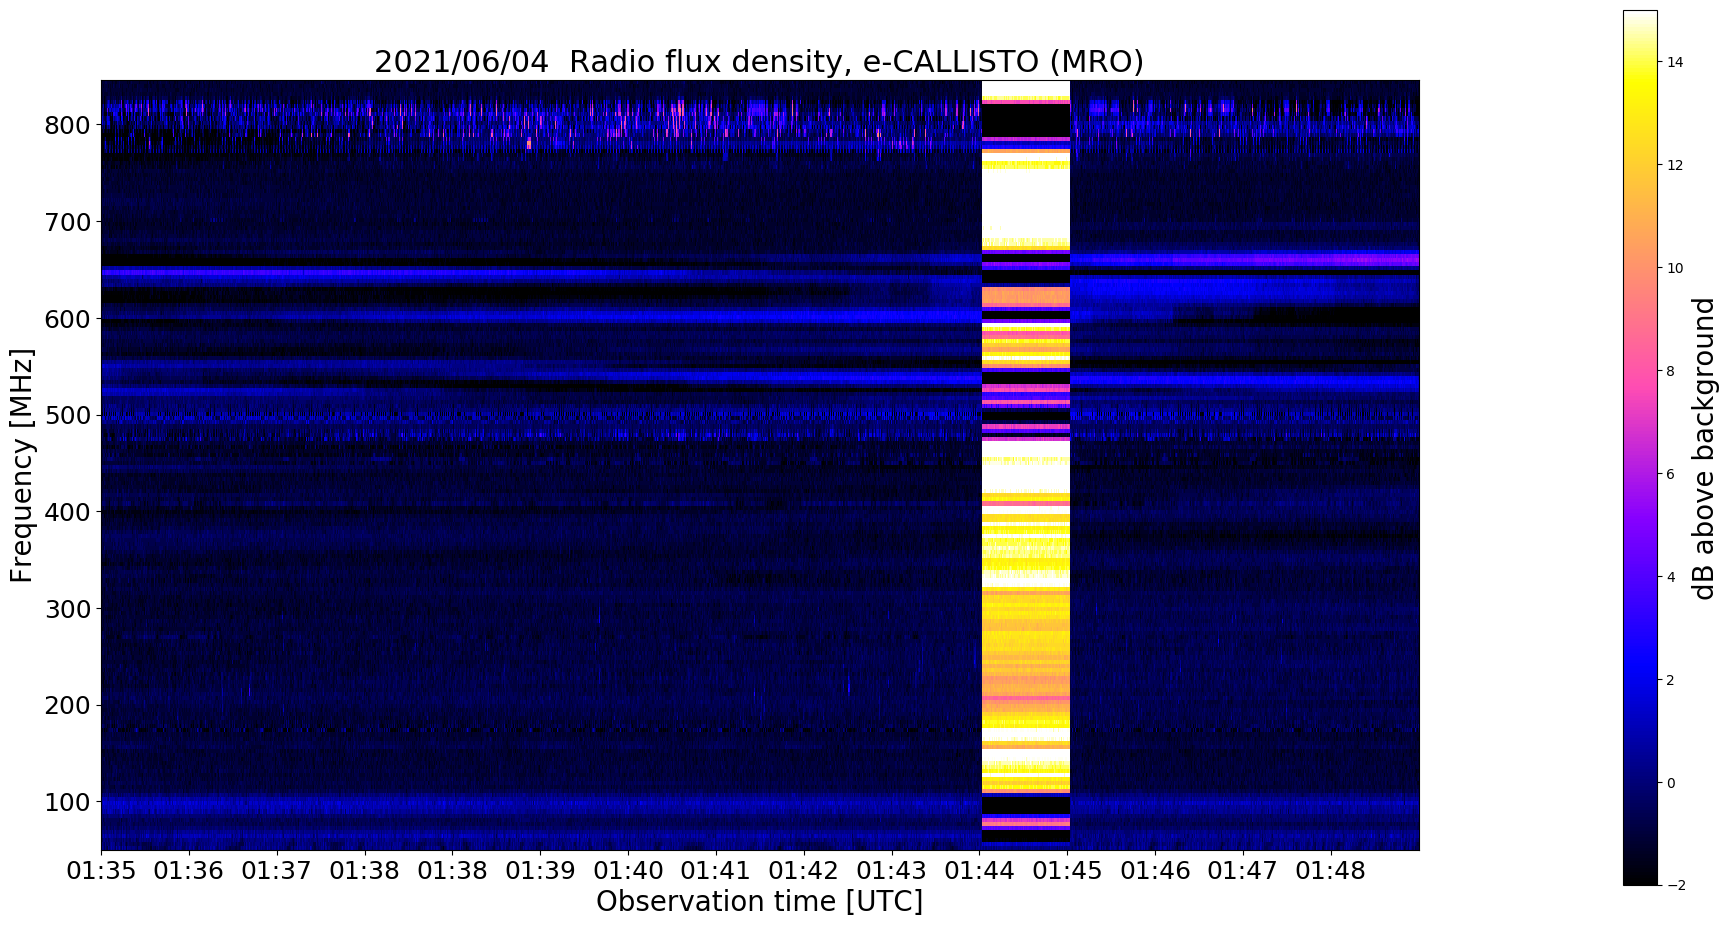Click the 01:39 time tick label

click(540, 871)
